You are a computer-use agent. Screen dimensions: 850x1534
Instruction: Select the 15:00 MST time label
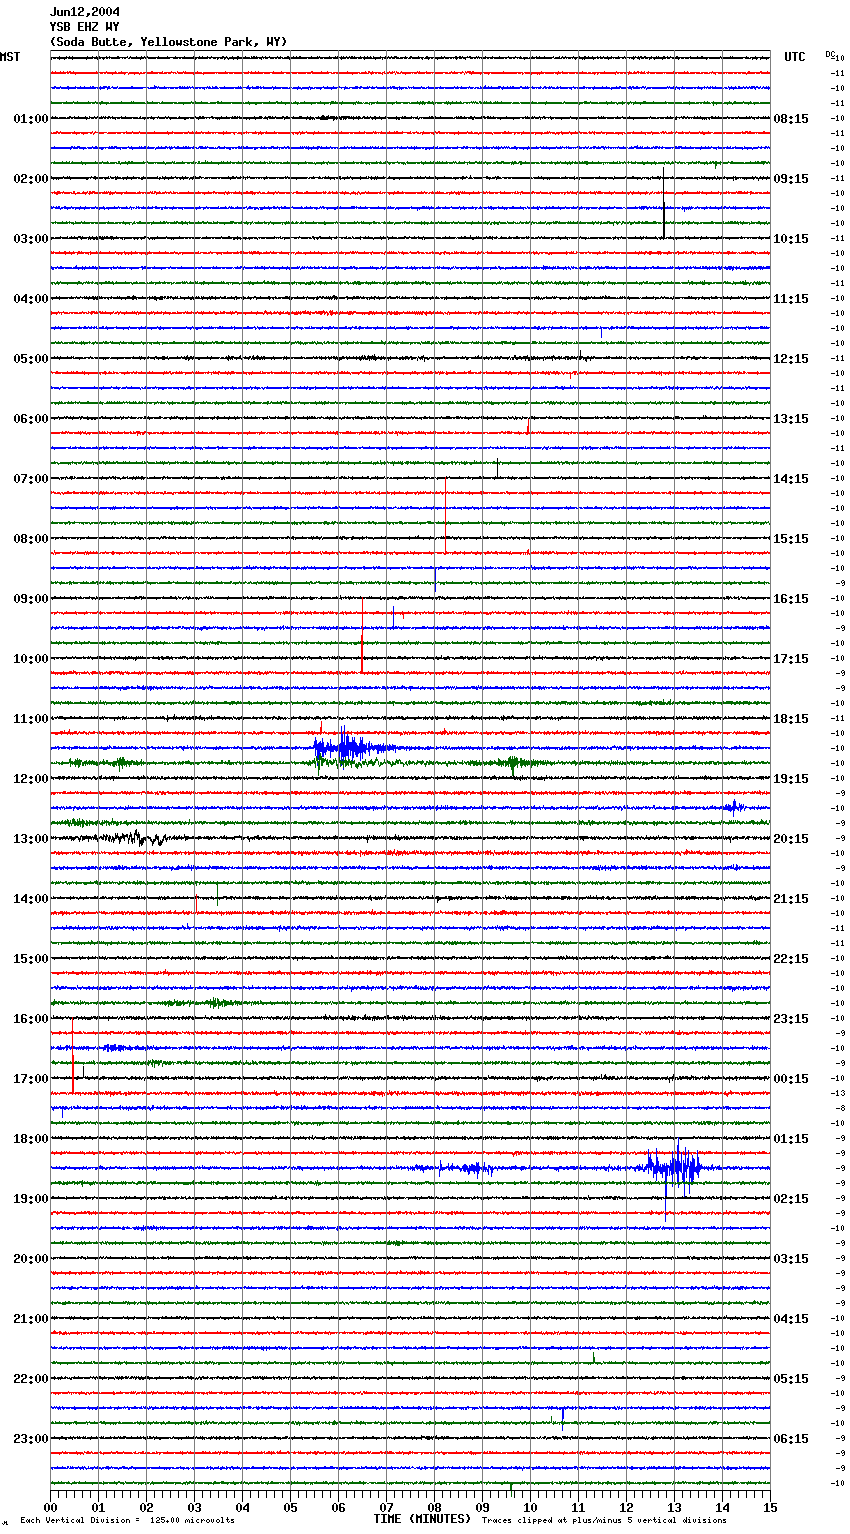31,959
